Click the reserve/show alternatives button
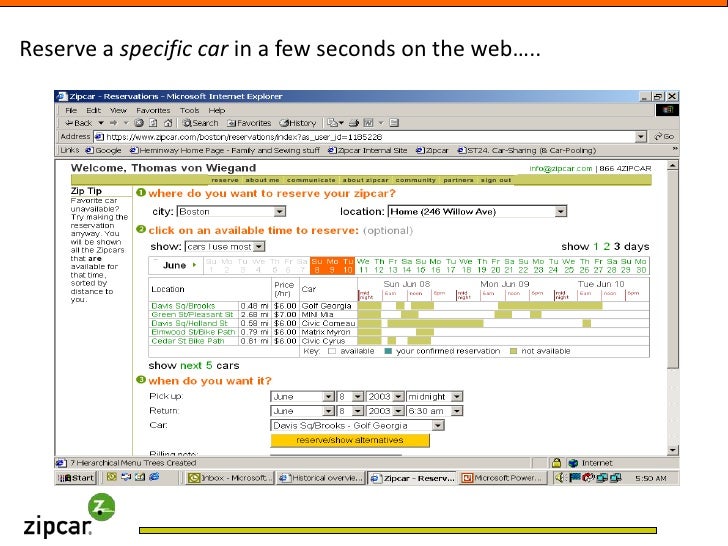The image size is (728, 546). 350,440
